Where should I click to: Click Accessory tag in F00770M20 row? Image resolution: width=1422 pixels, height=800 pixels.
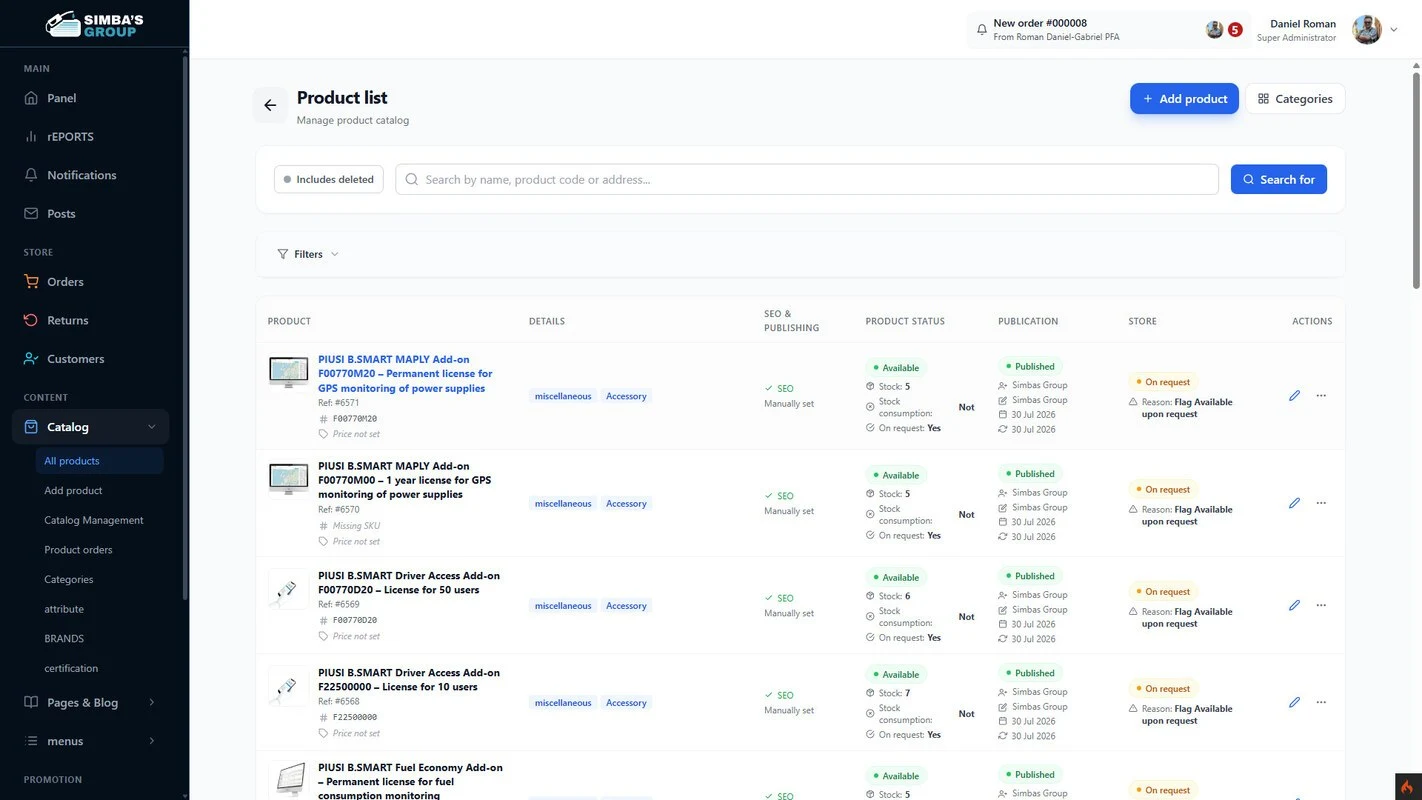[x=626, y=396]
